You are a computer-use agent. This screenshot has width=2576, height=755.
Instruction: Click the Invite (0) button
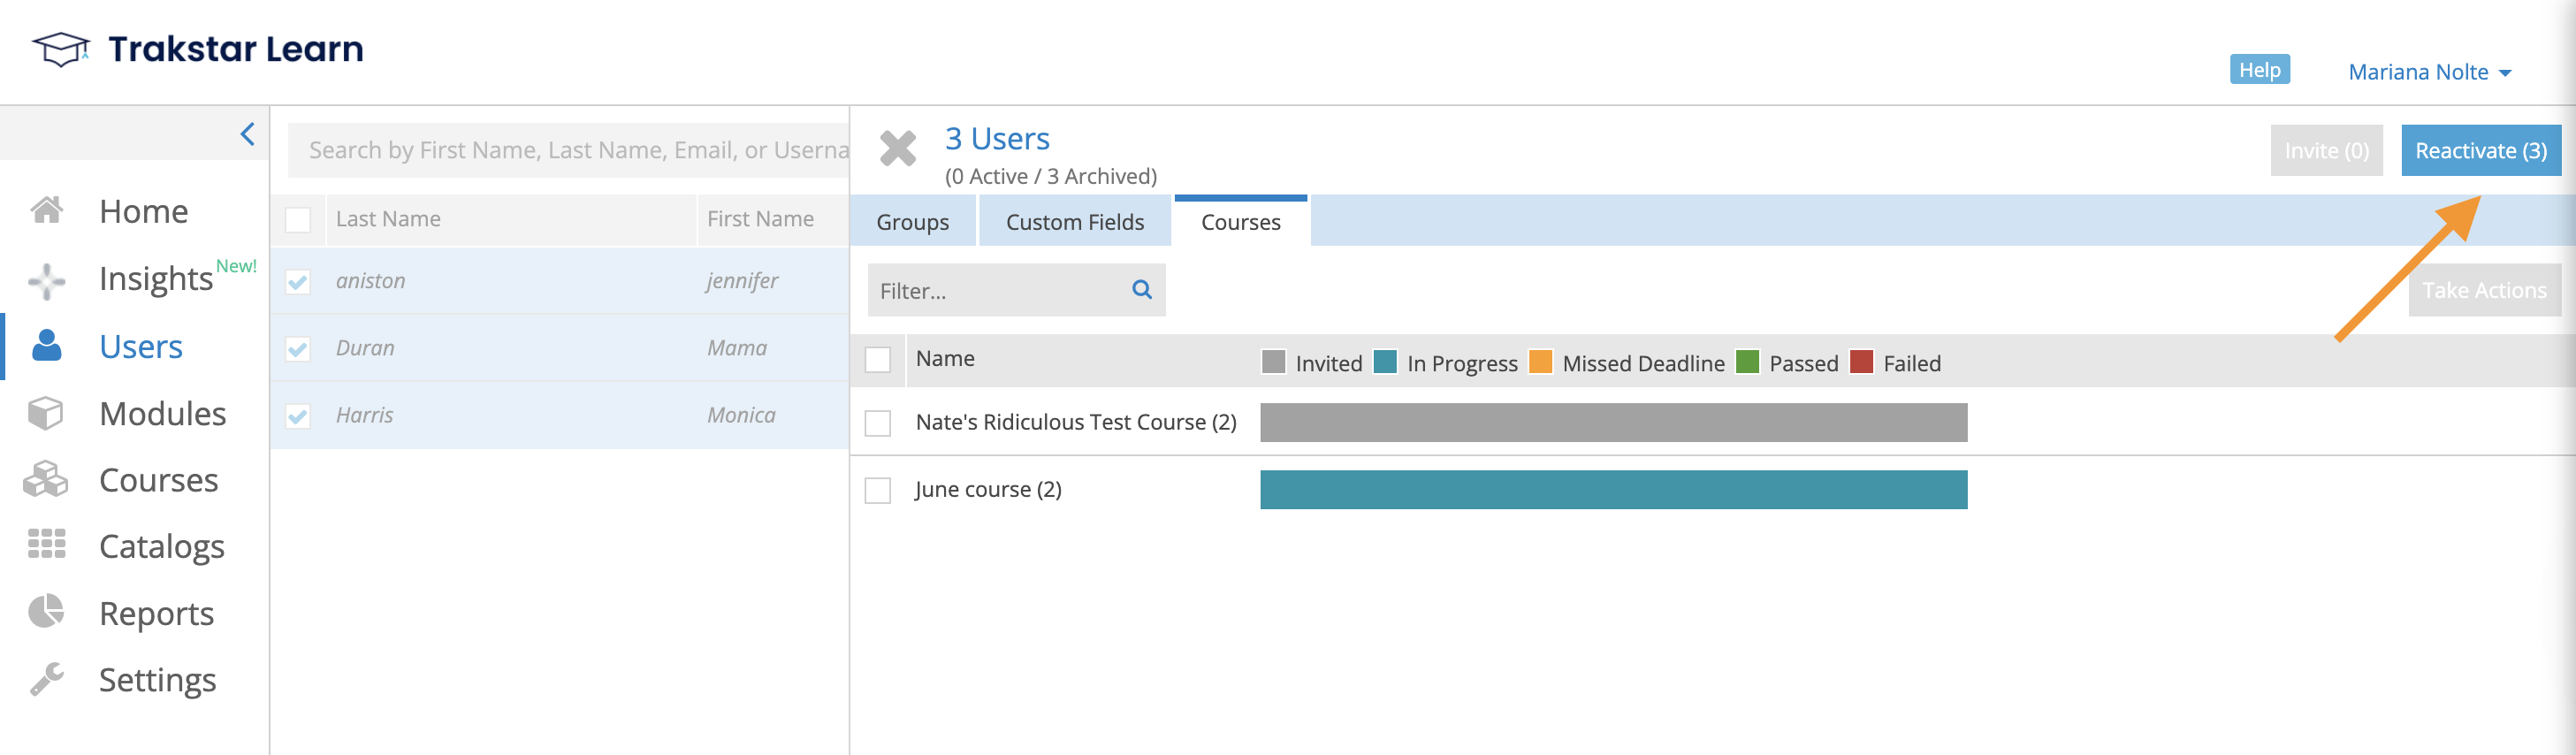pos(2326,150)
